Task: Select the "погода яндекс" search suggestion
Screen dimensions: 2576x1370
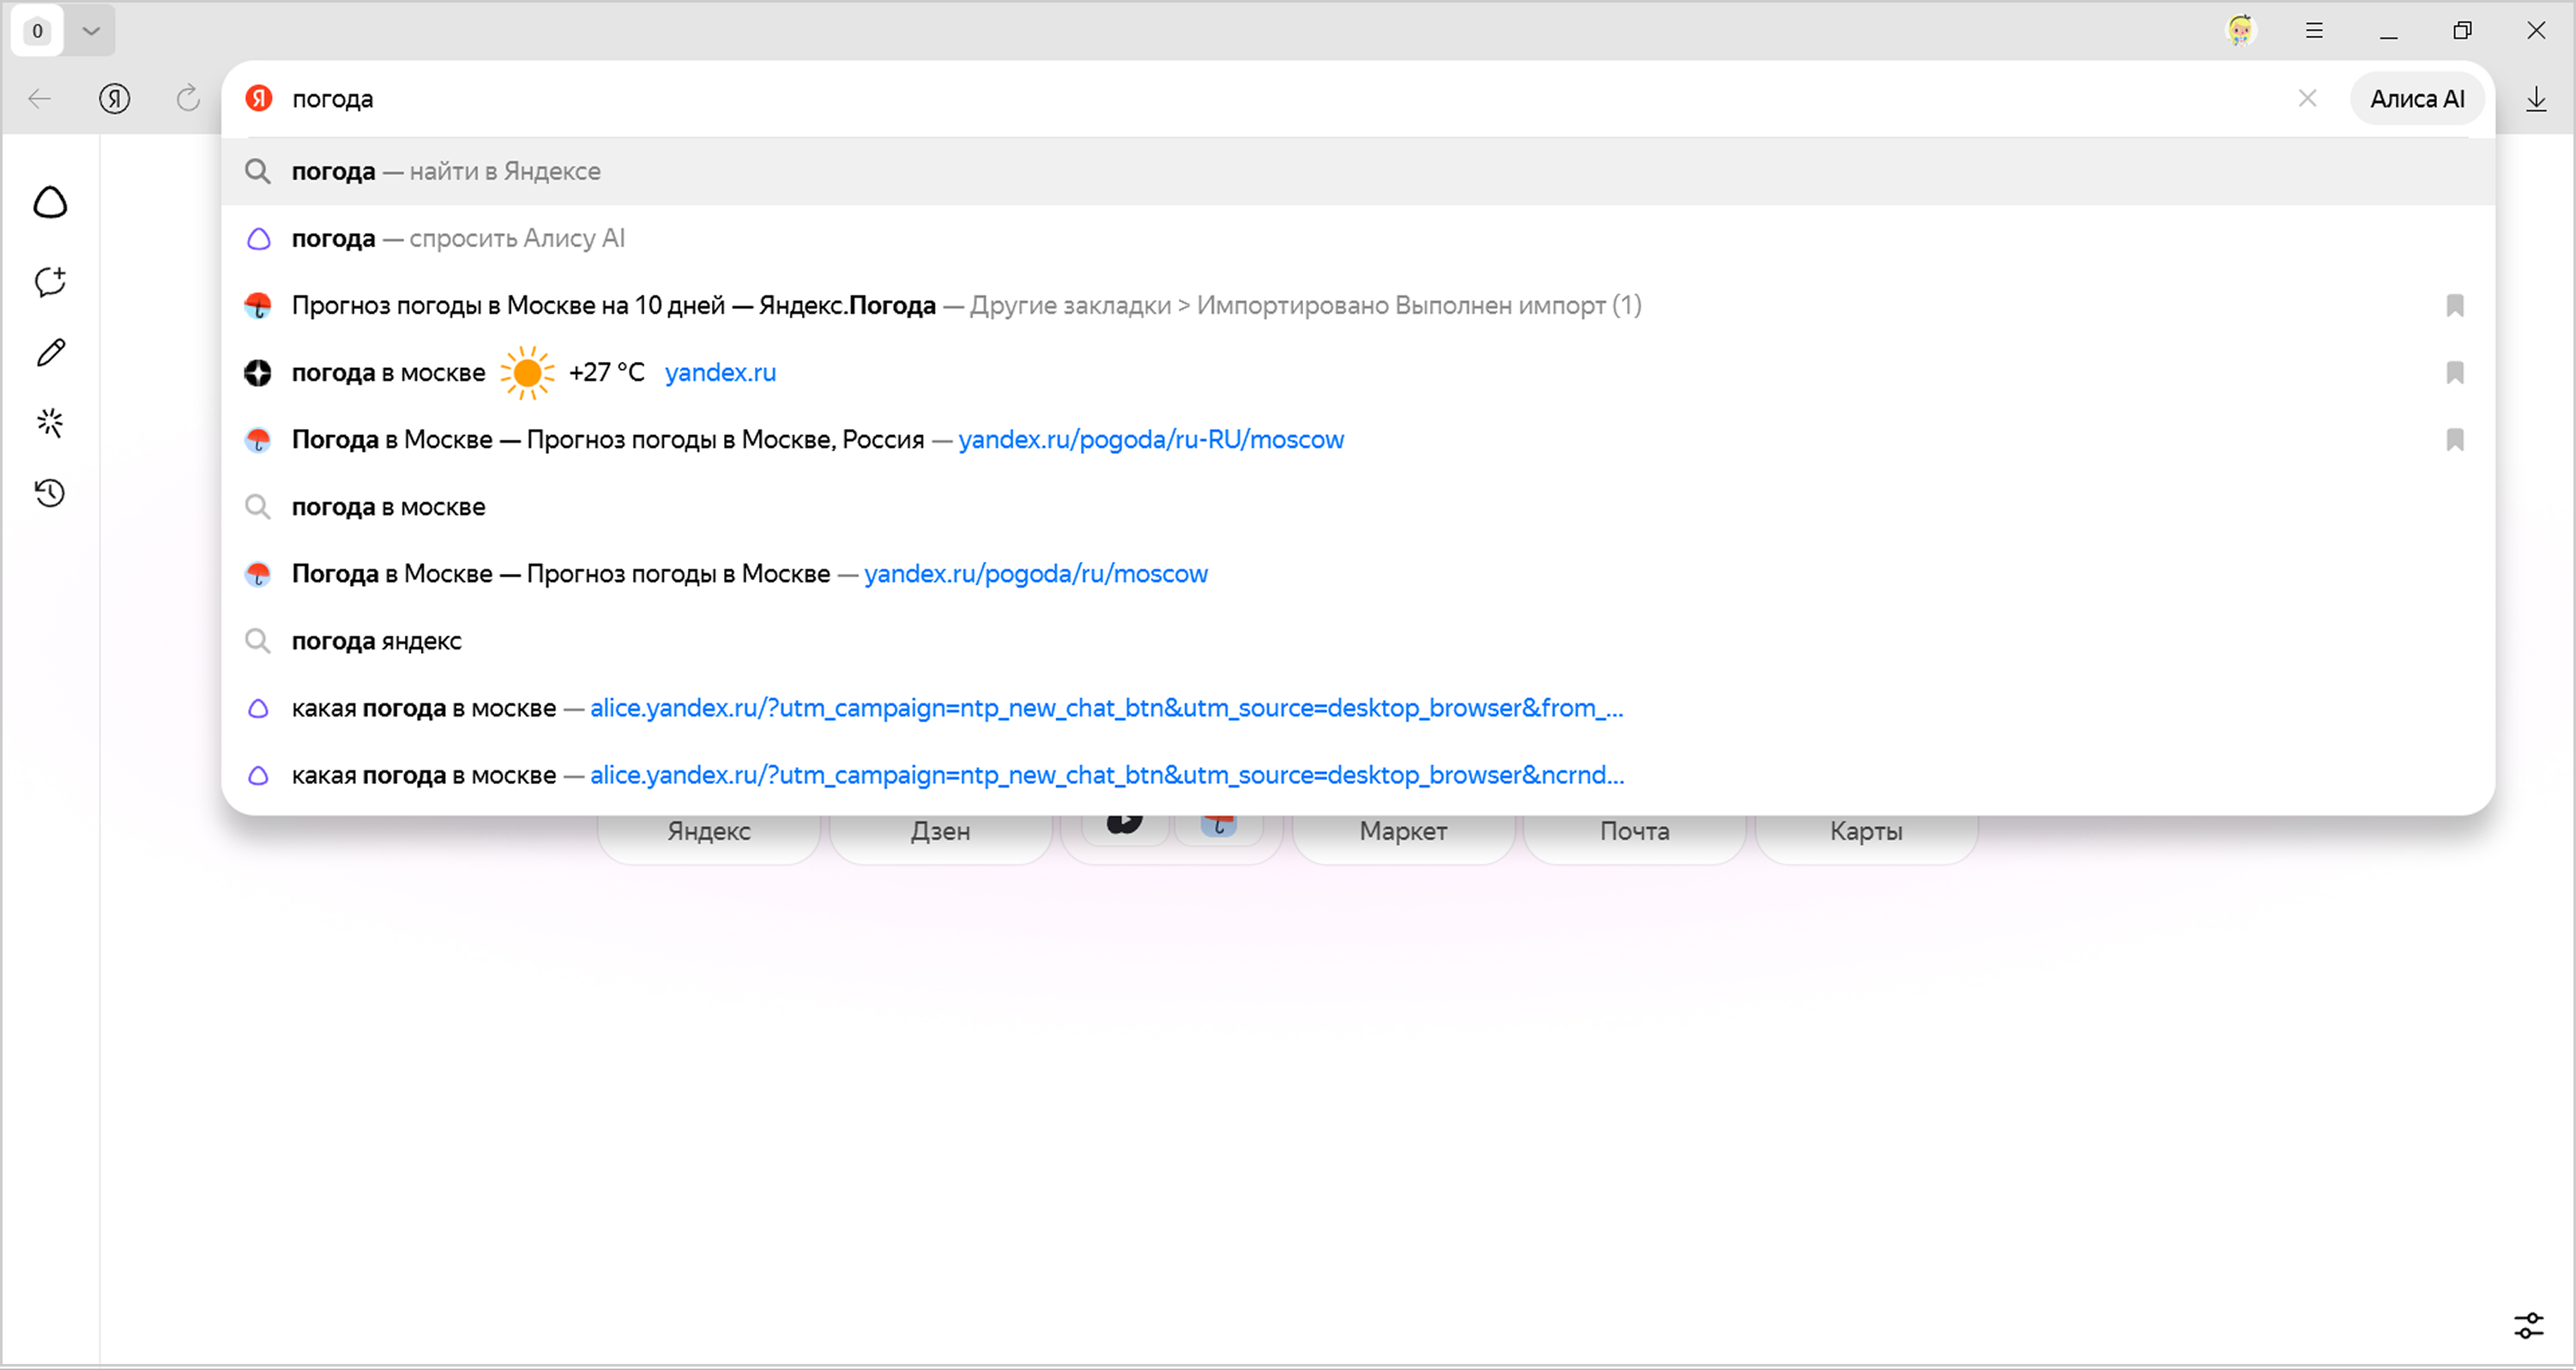Action: tap(1357, 640)
